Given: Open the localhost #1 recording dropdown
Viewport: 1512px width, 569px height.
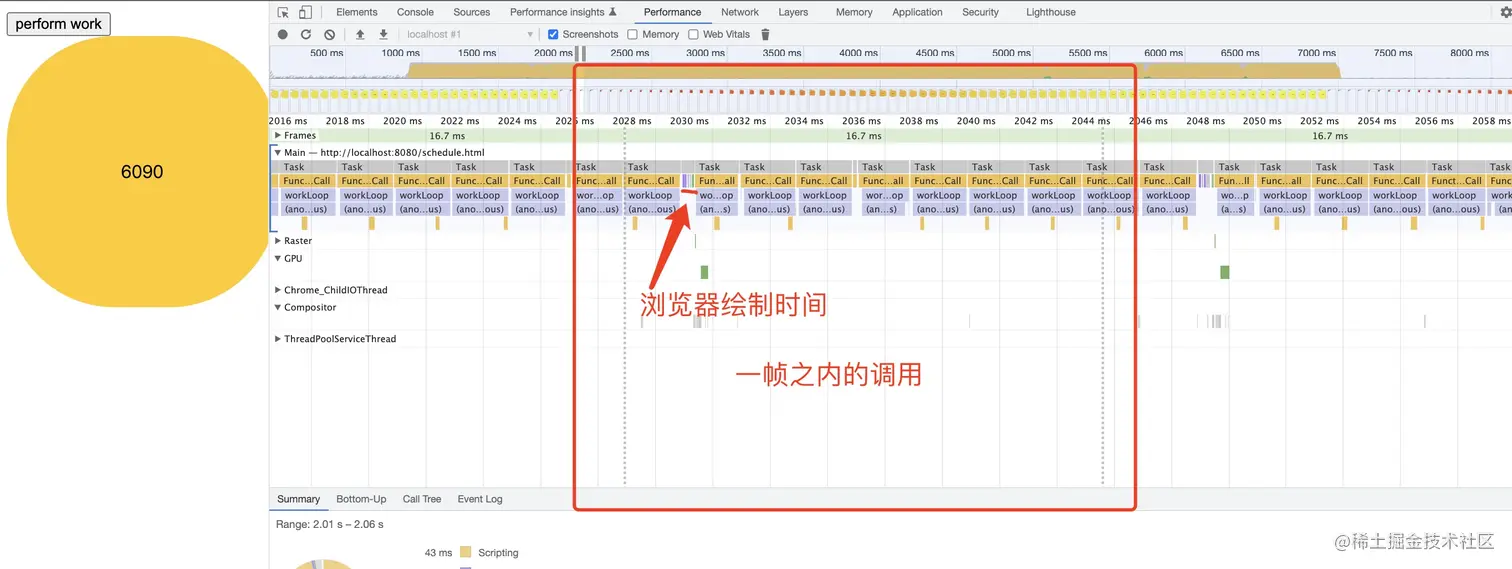Looking at the screenshot, I should (470, 34).
